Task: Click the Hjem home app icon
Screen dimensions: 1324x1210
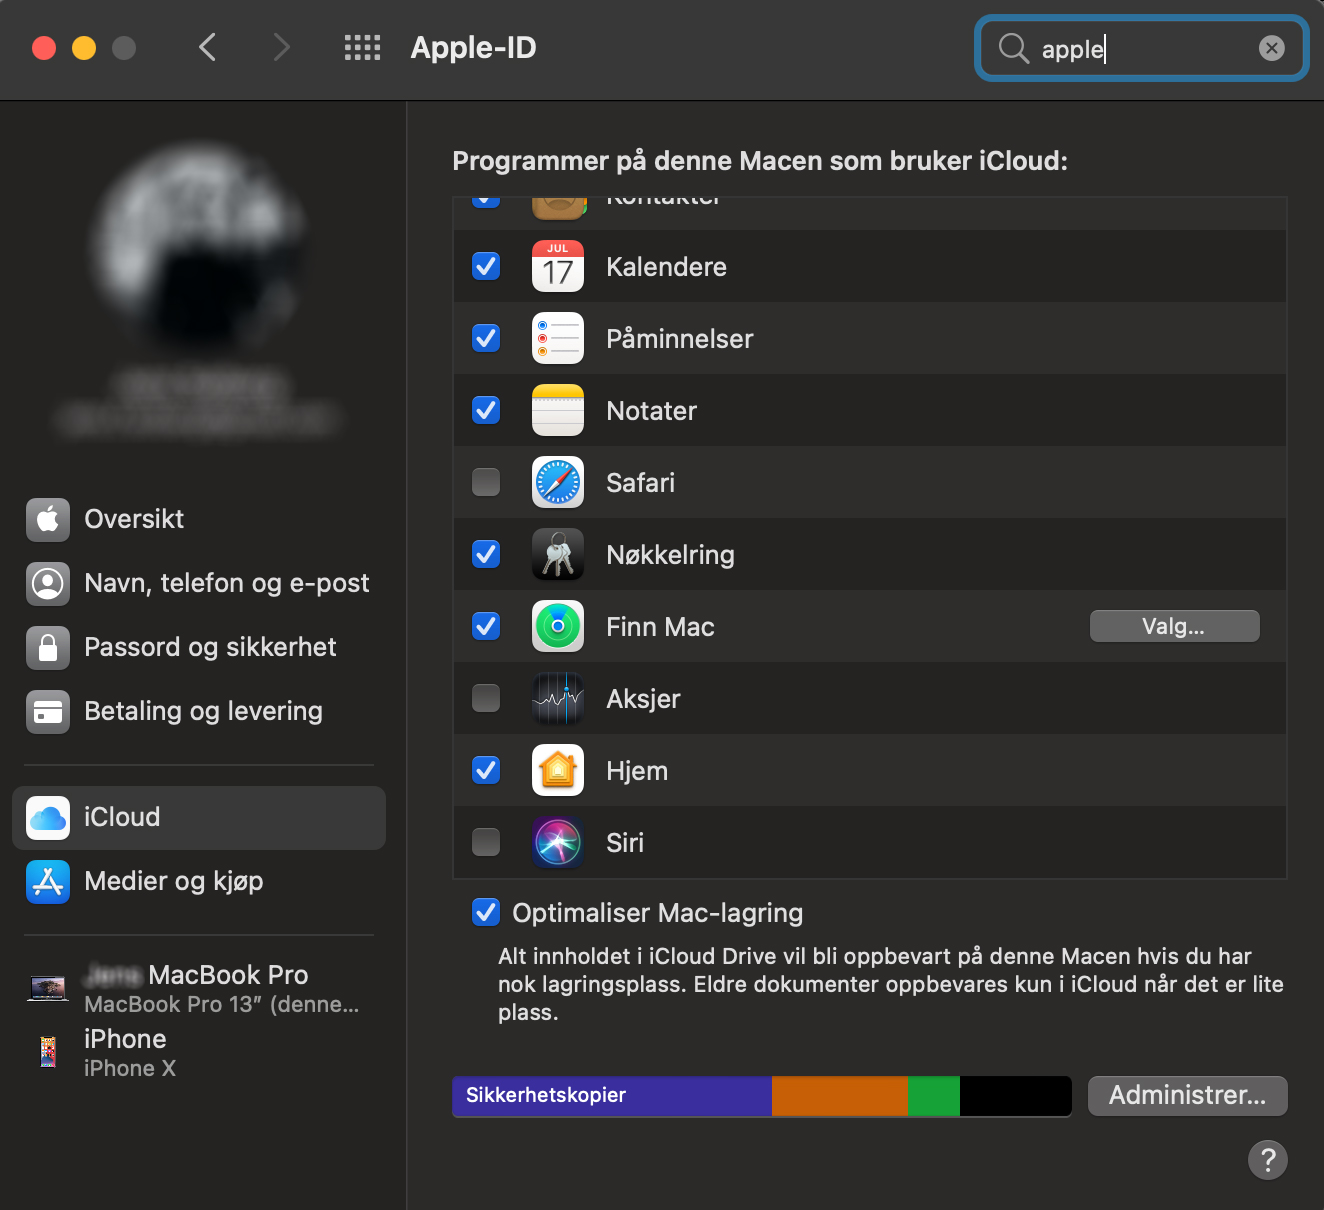Action: [558, 770]
